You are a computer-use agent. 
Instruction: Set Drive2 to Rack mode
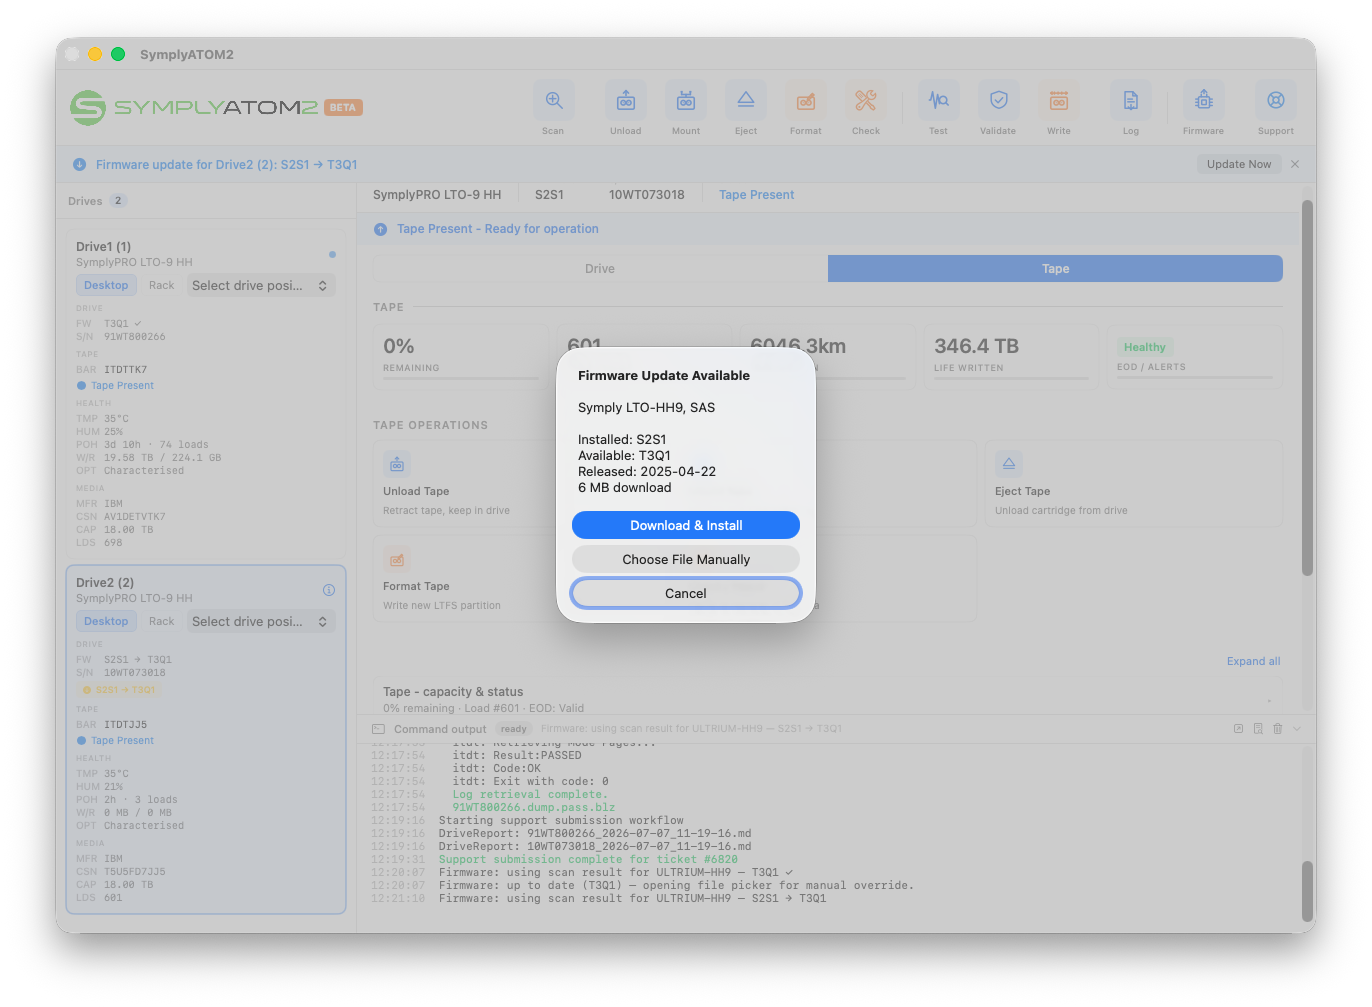click(162, 621)
